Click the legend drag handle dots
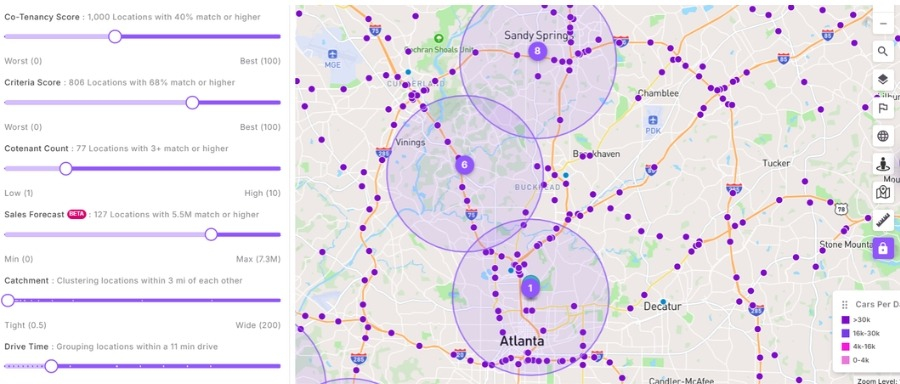Image resolution: width=900 pixels, height=384 pixels. point(844,305)
